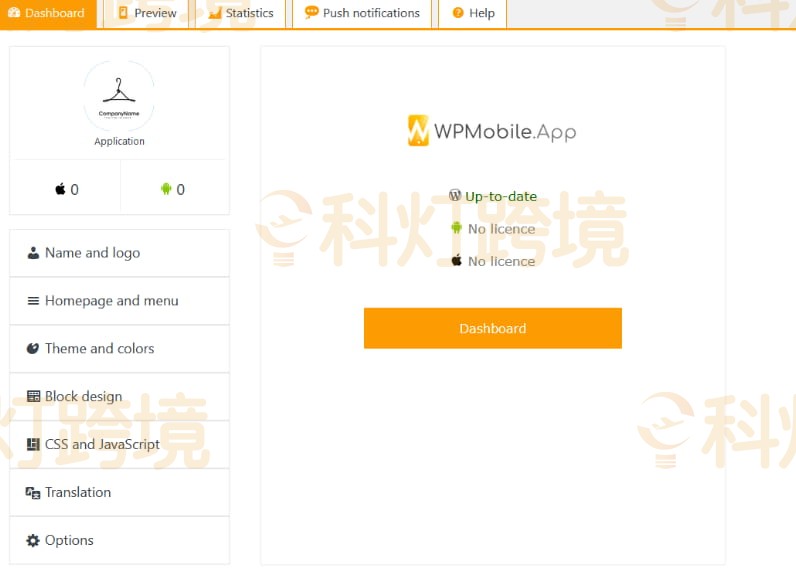Click the Android icon beside No licence
The height and width of the screenshot is (584, 796).
pos(456,228)
